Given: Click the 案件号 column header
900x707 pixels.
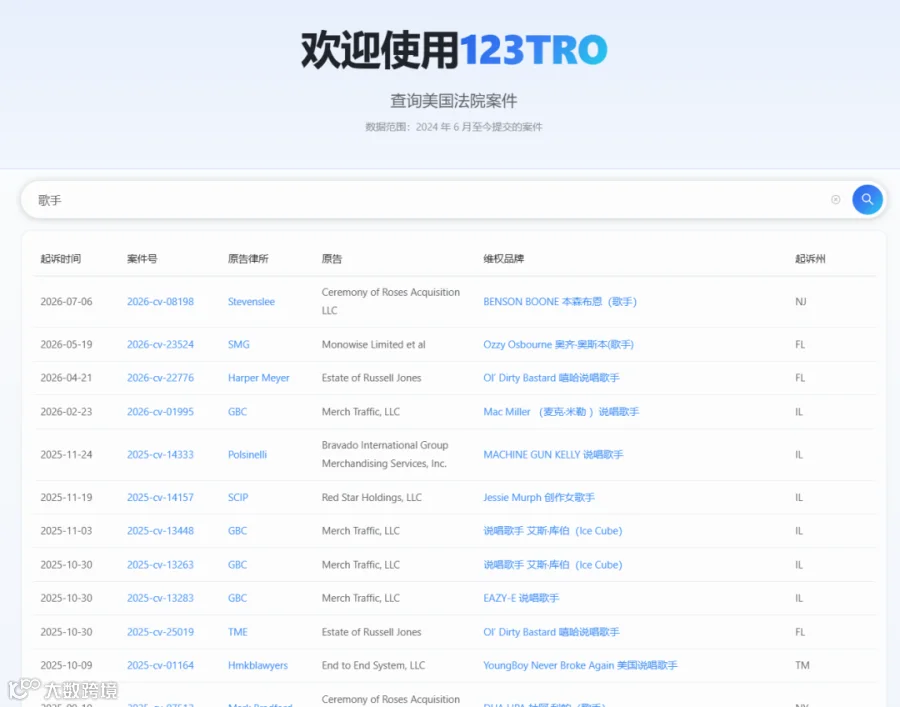Looking at the screenshot, I should pyautogui.click(x=142, y=259).
